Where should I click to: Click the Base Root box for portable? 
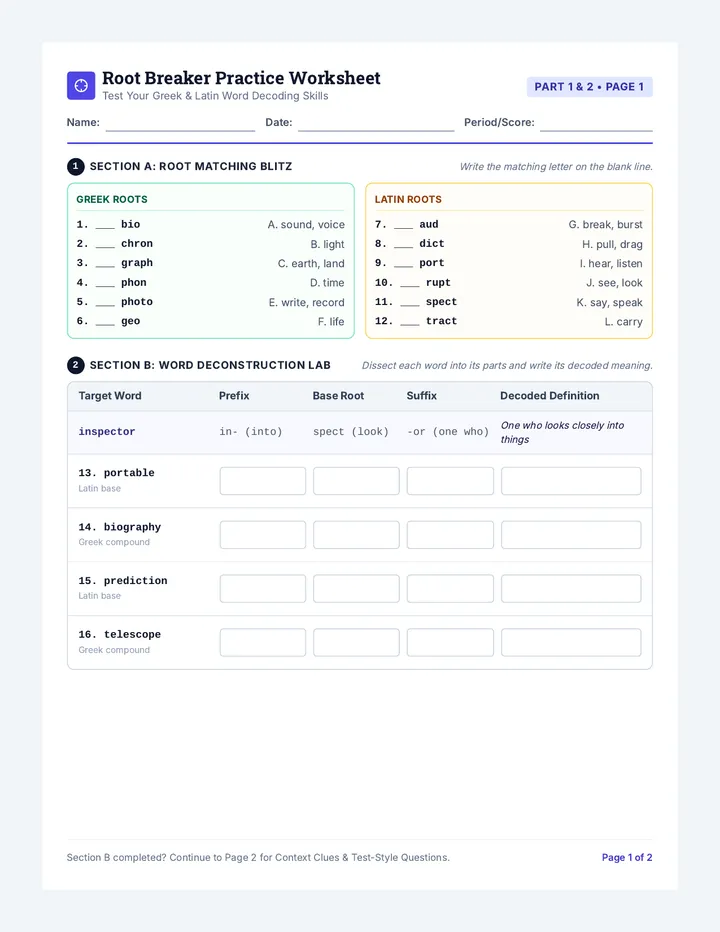(356, 481)
